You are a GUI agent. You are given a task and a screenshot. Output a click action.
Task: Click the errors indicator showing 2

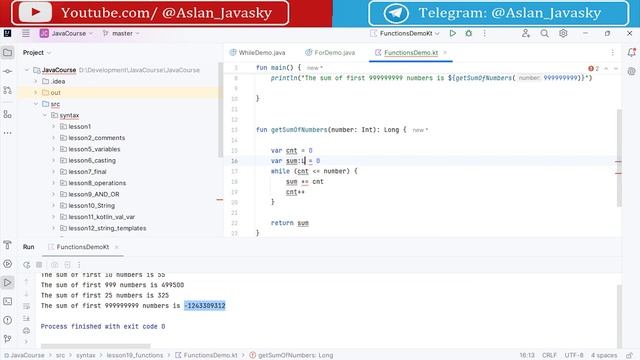click(593, 69)
